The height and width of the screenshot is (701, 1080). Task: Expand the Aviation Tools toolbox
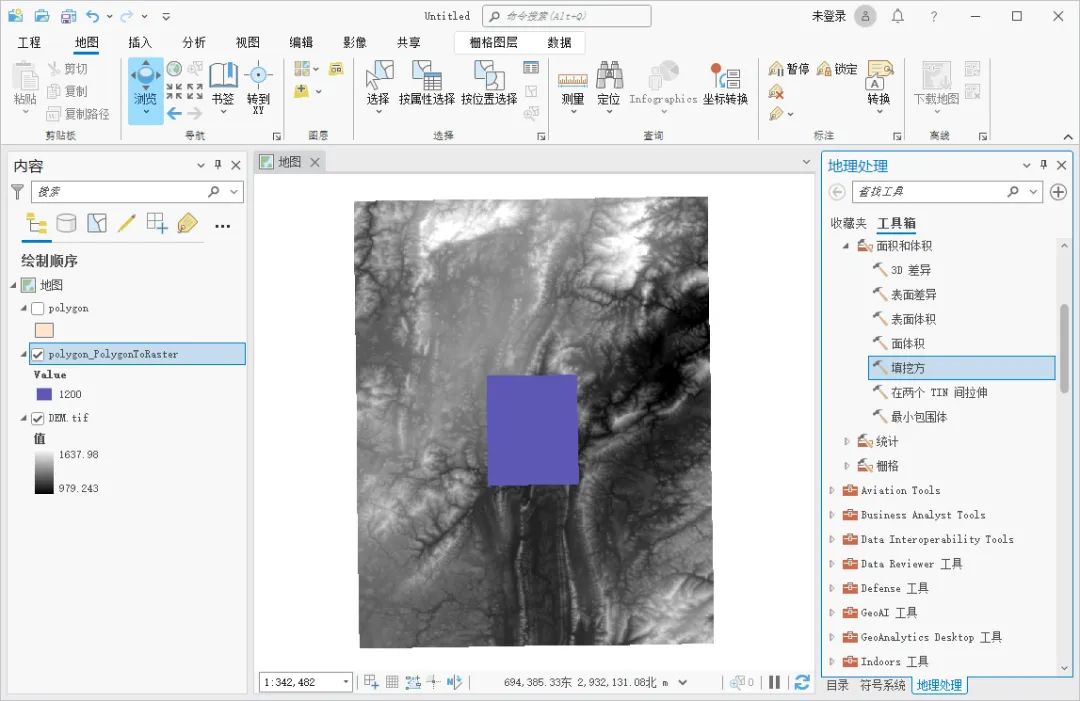tap(832, 490)
